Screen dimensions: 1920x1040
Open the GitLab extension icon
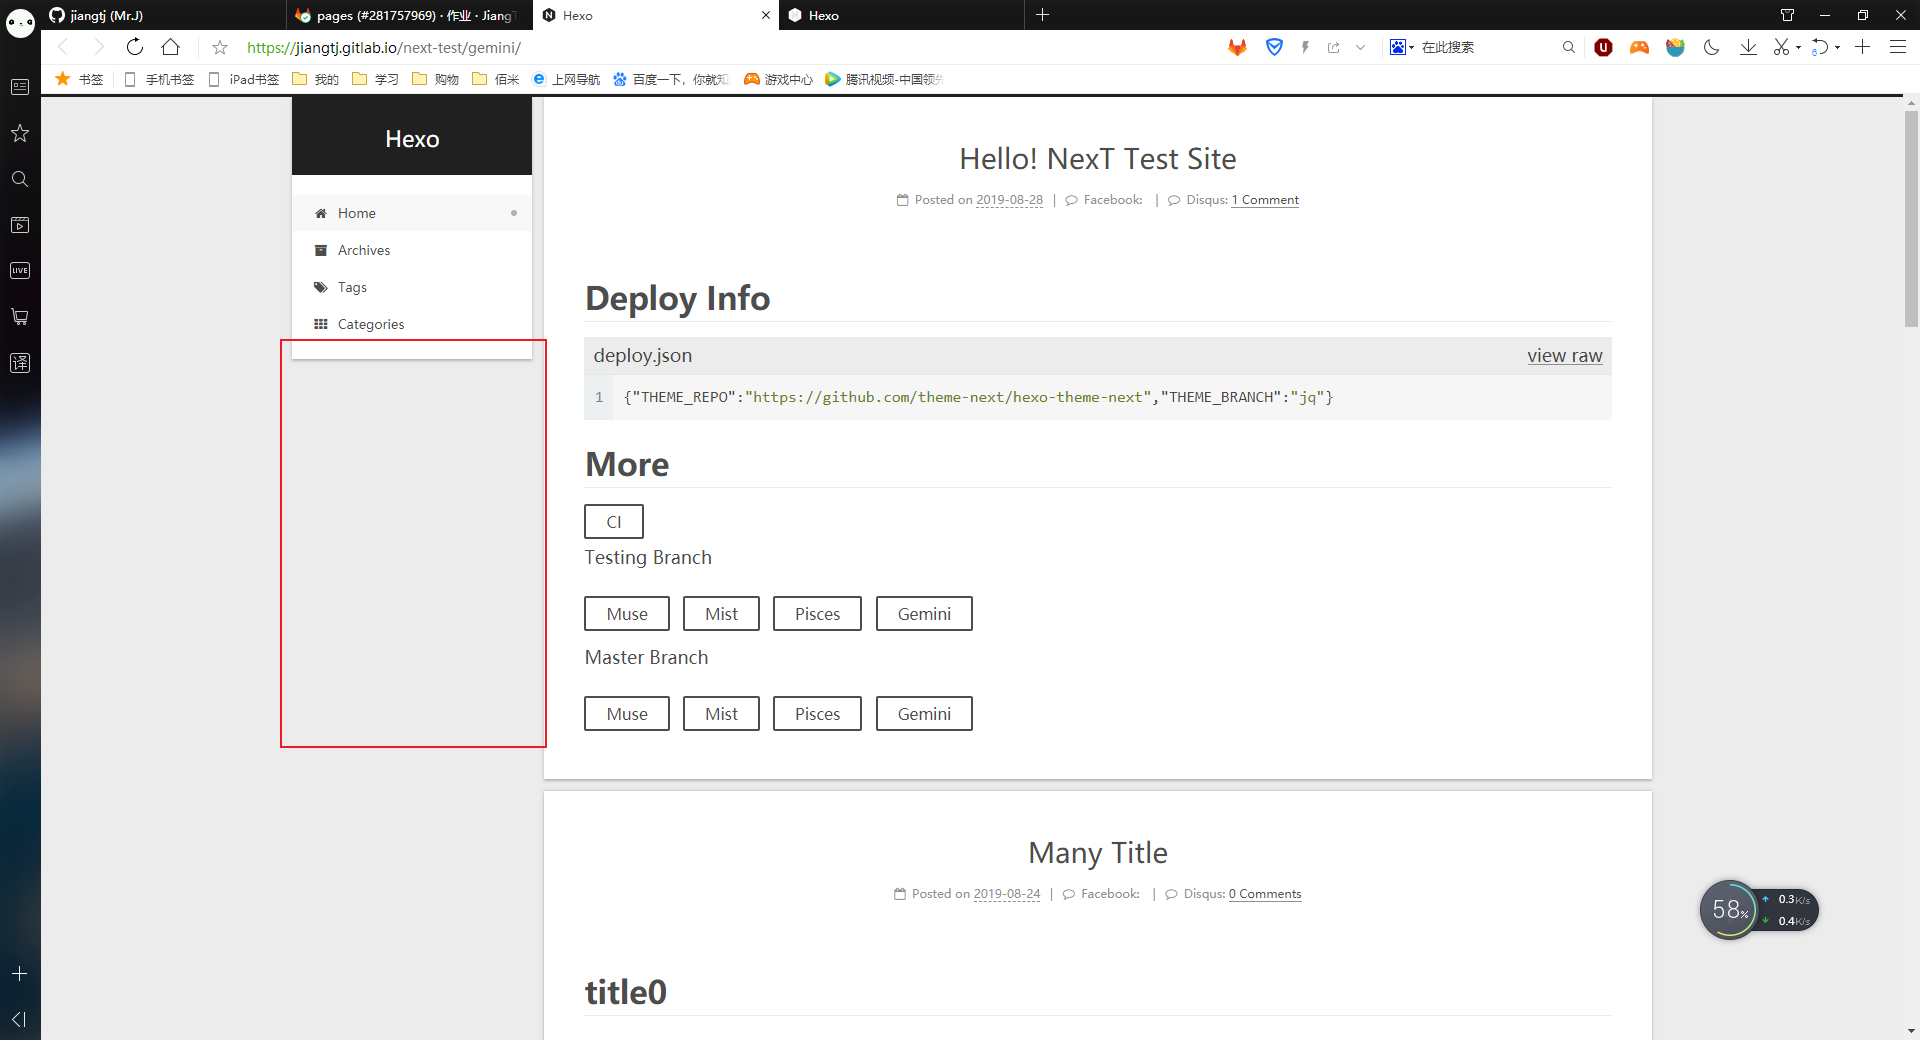[x=1238, y=47]
